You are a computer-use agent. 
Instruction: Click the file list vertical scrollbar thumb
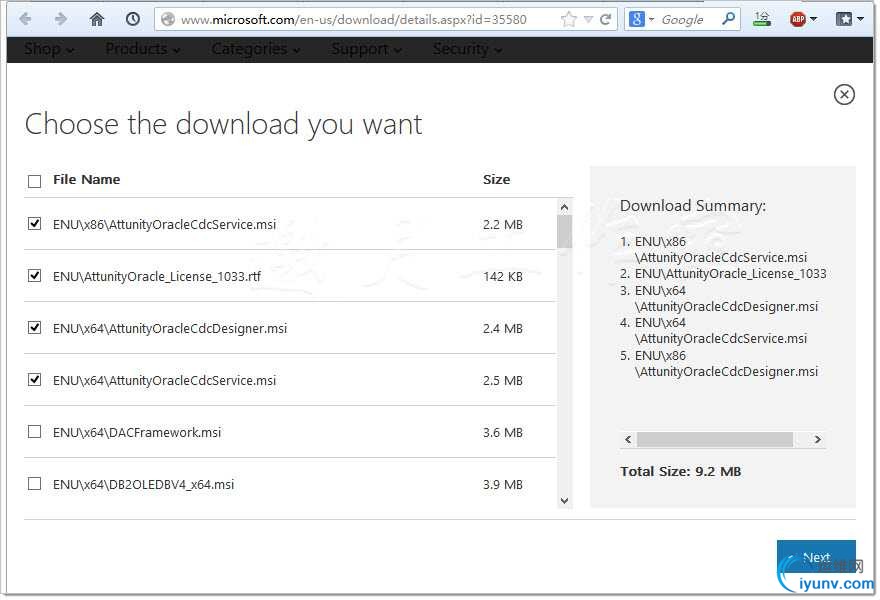(564, 231)
